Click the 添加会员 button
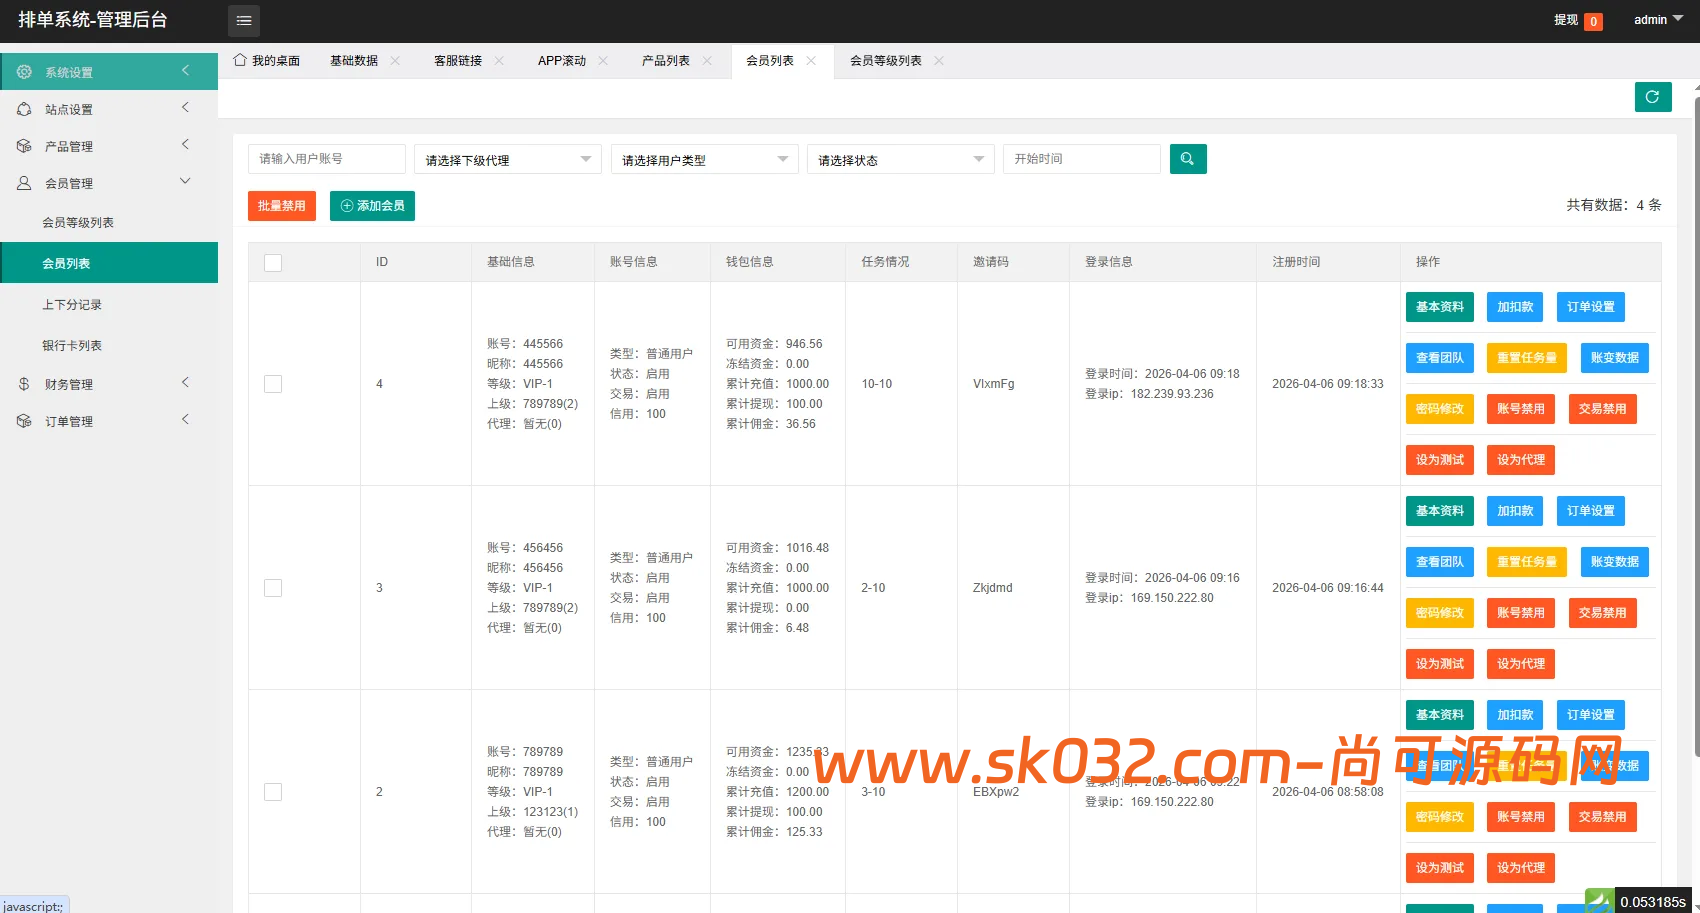The width and height of the screenshot is (1700, 913). [372, 206]
